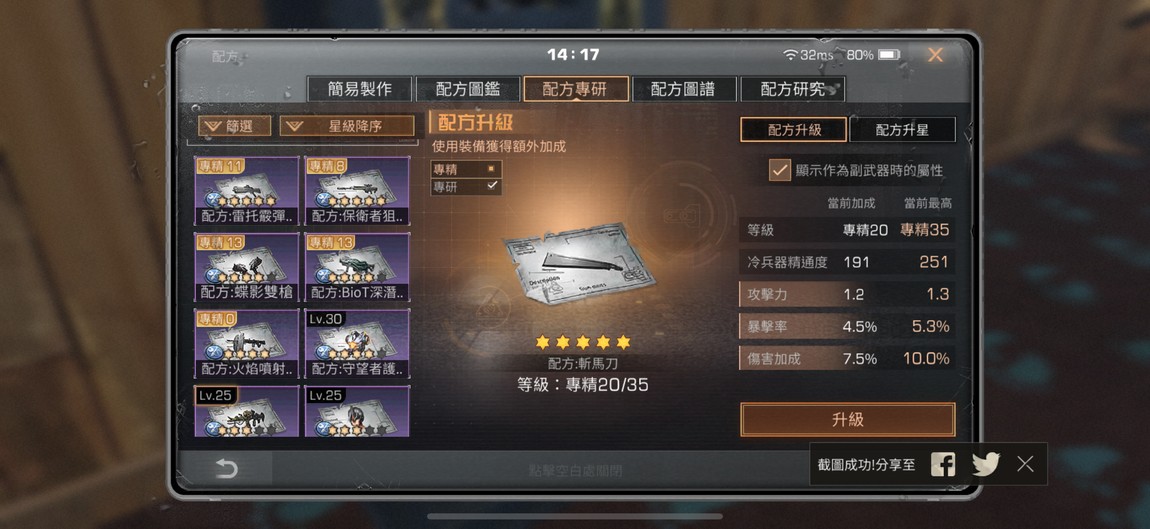Select the 雷托霰彈 formula blueprint
The height and width of the screenshot is (529, 1150).
coord(246,190)
